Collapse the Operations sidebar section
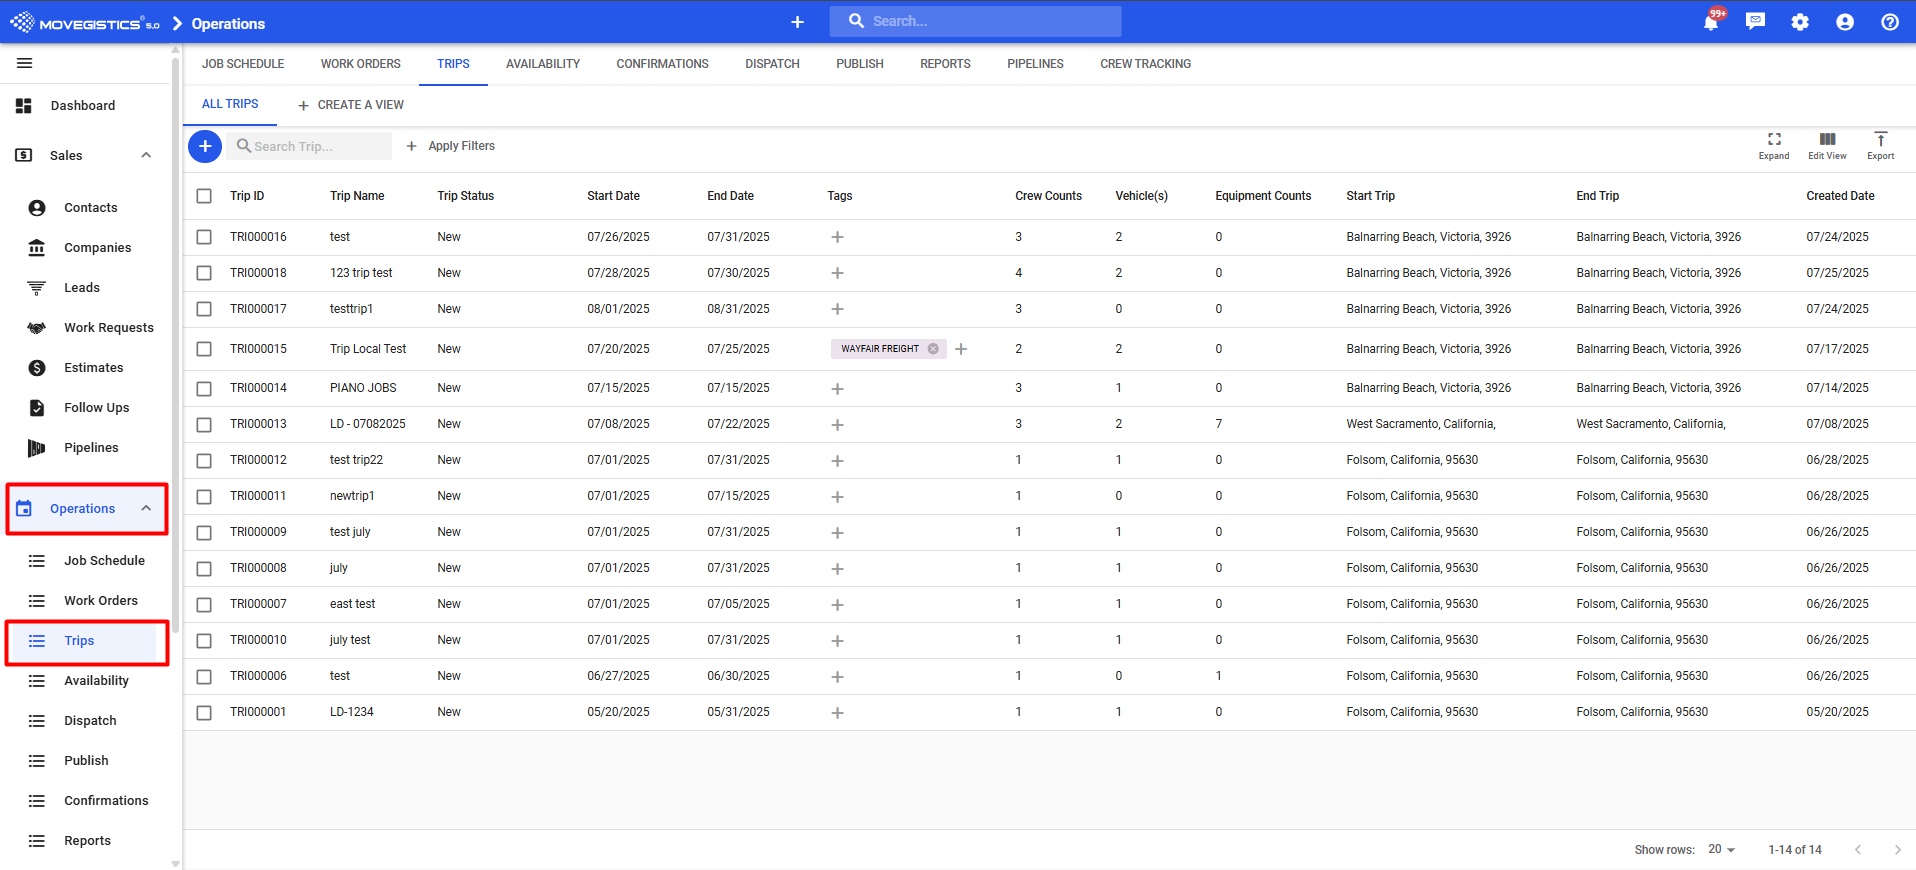 [x=146, y=508]
